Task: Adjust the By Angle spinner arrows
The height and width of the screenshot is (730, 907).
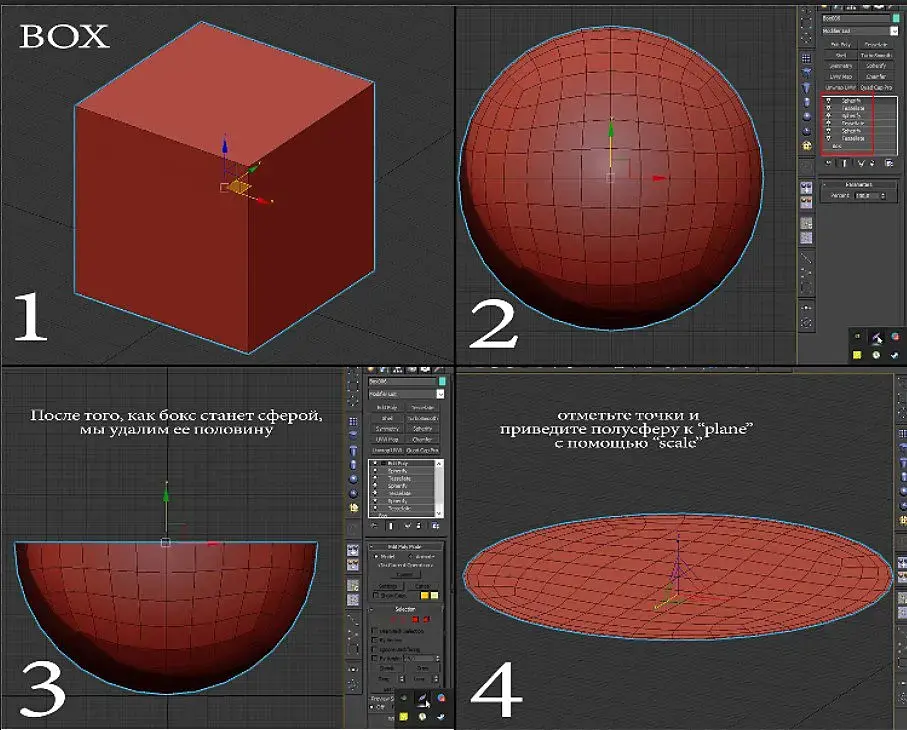Action: coord(438,658)
